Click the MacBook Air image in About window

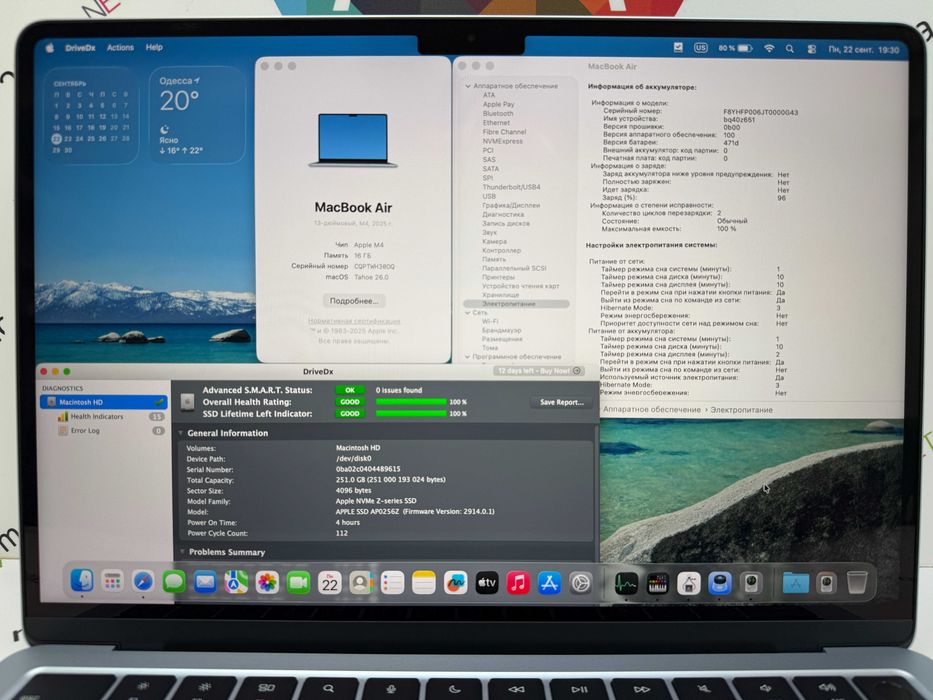(x=353, y=140)
